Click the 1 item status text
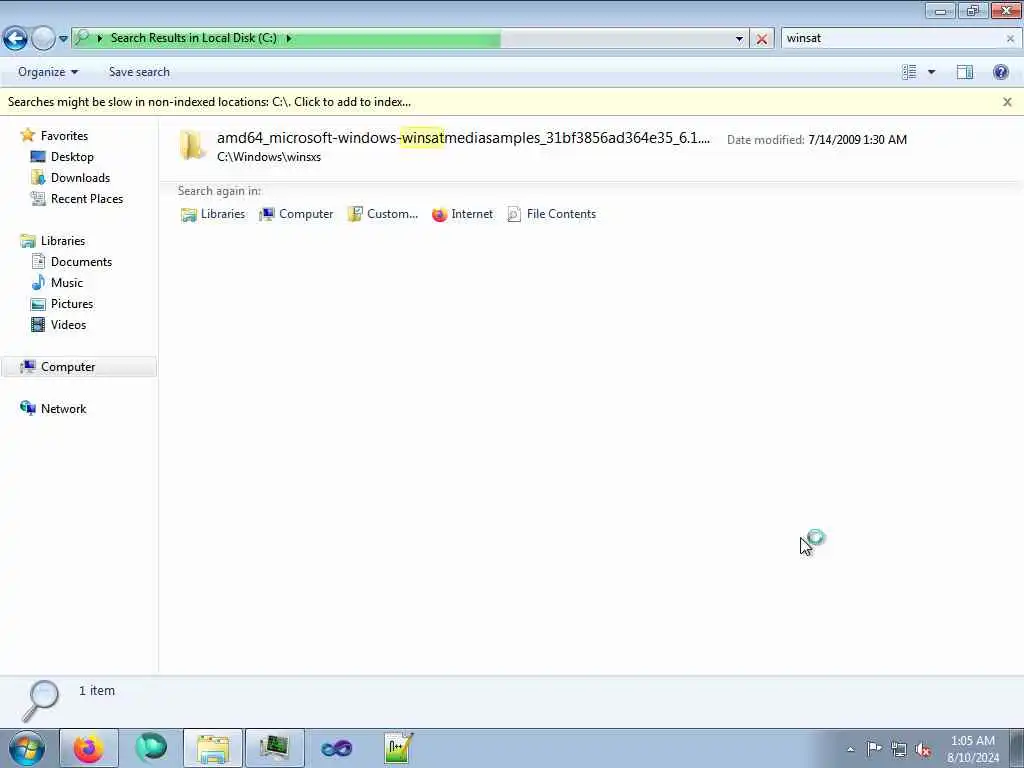1024x768 pixels. click(97, 691)
